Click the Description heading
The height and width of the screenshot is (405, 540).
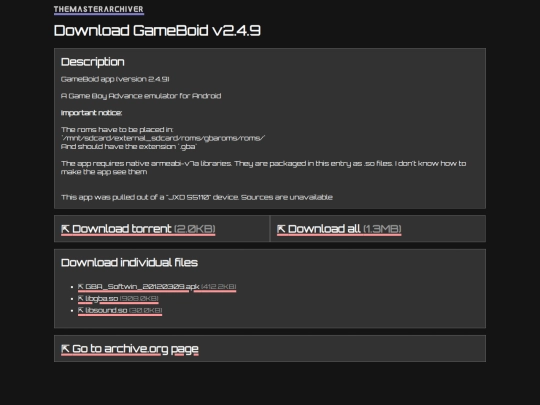tap(93, 62)
